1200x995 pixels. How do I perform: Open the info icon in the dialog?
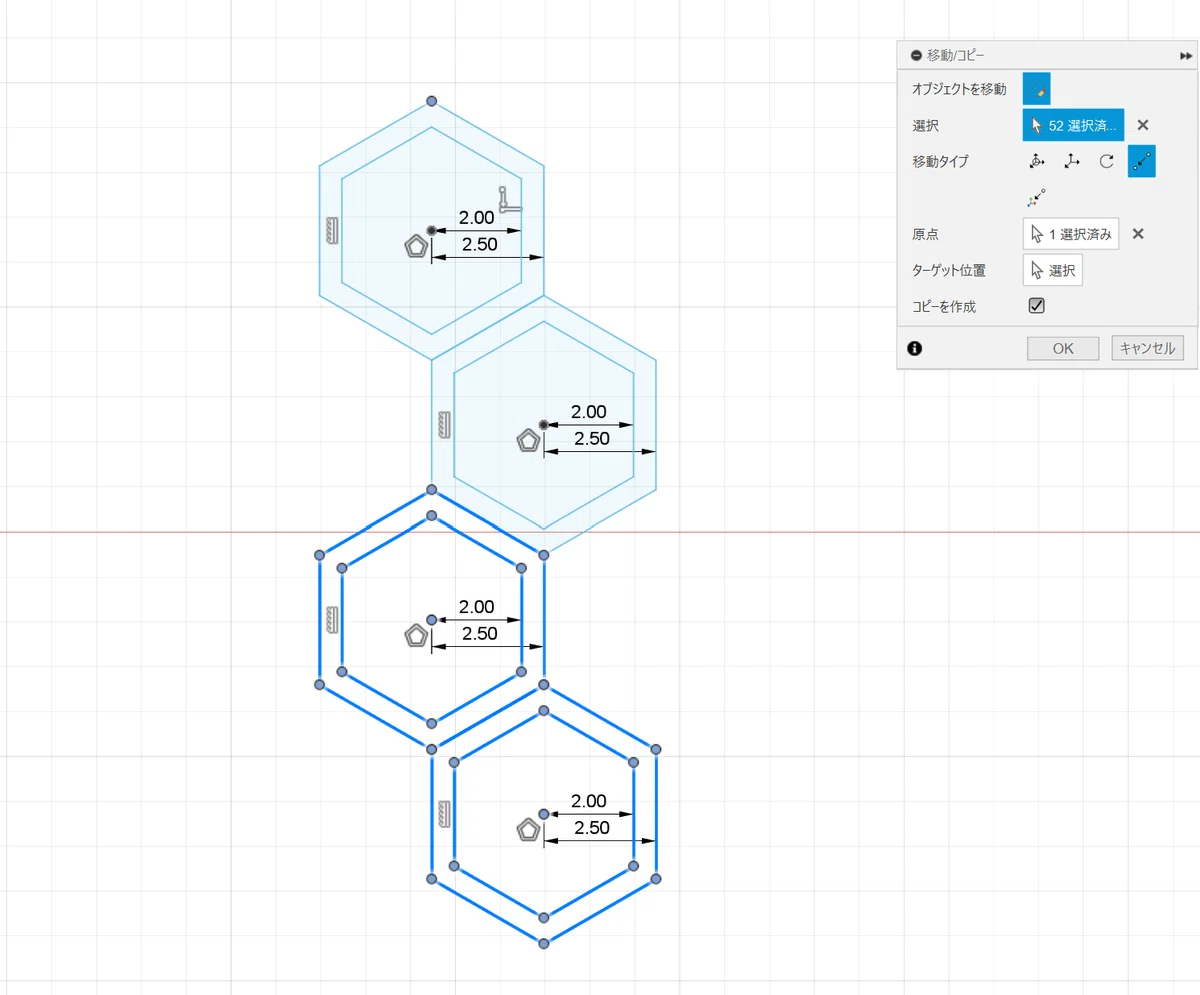914,348
